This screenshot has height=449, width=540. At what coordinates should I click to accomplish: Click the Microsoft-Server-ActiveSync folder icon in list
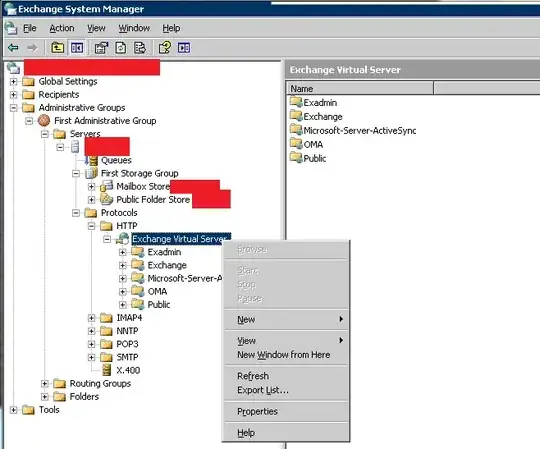point(296,130)
